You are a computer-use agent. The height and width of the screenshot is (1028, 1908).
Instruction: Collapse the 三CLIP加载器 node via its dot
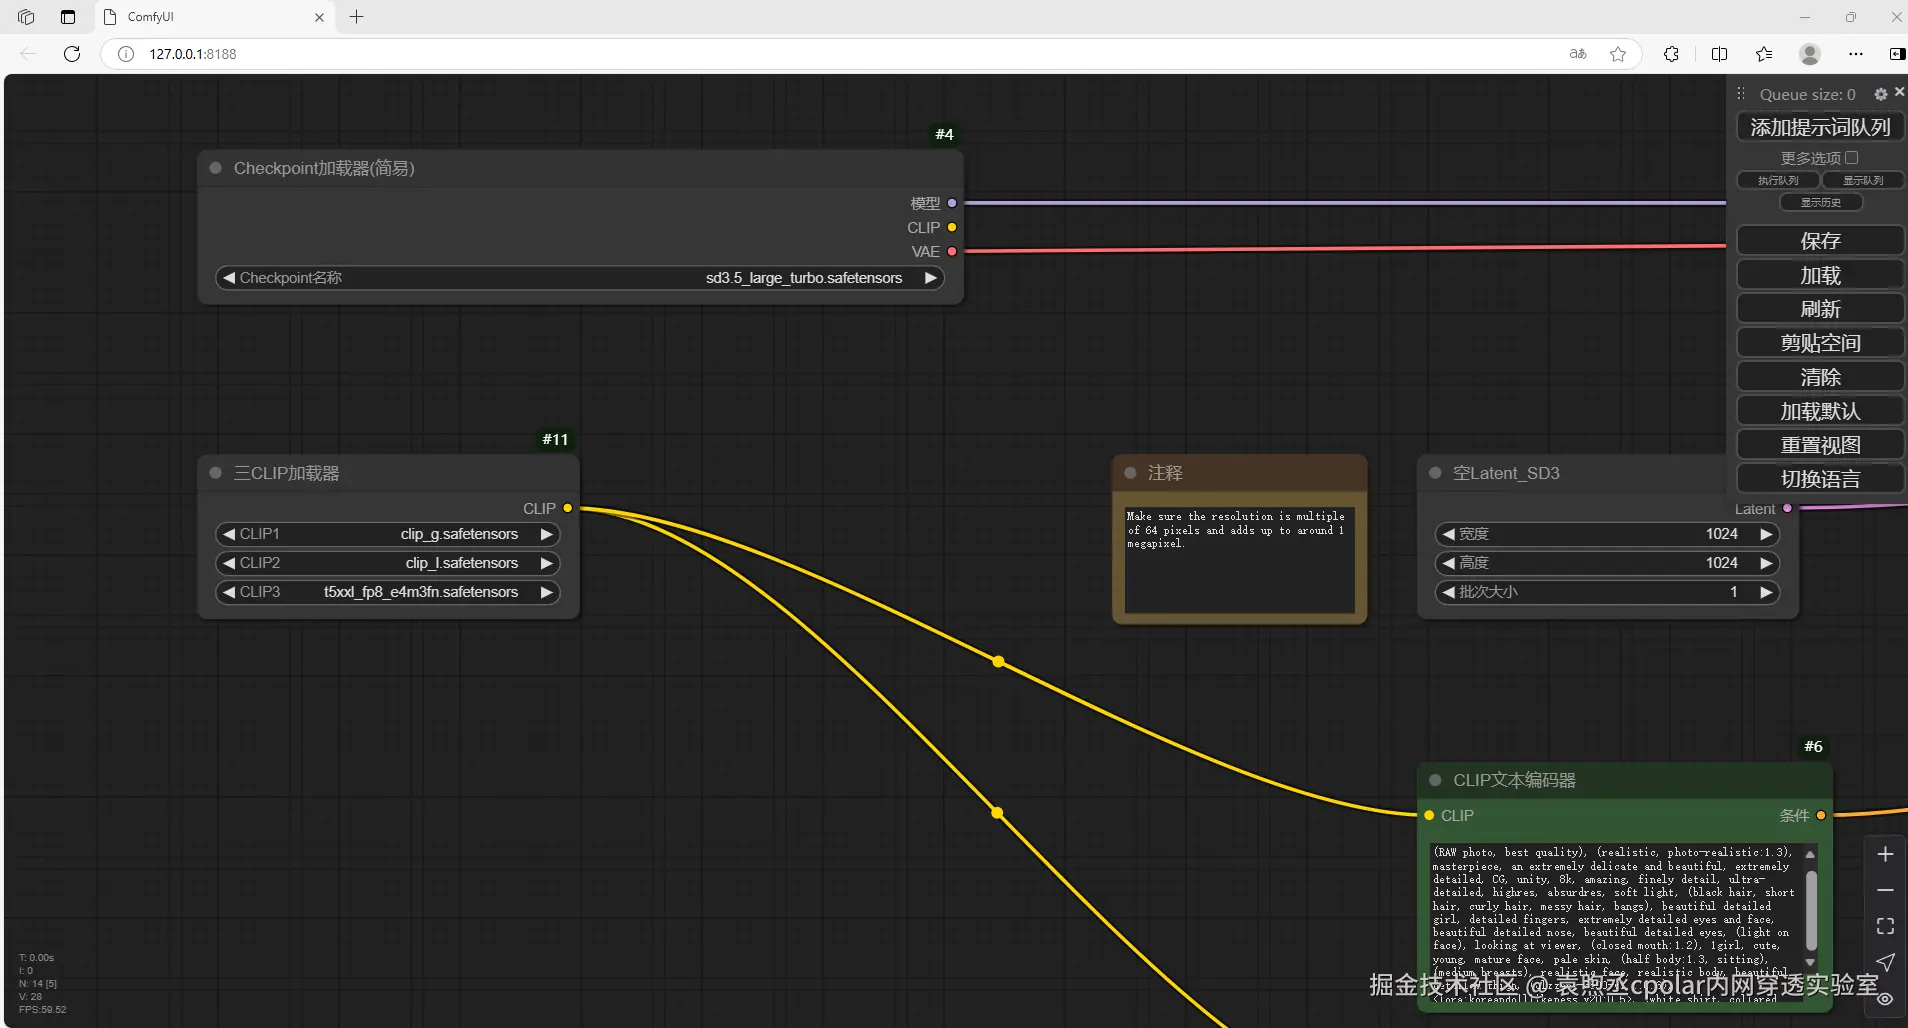(x=215, y=473)
